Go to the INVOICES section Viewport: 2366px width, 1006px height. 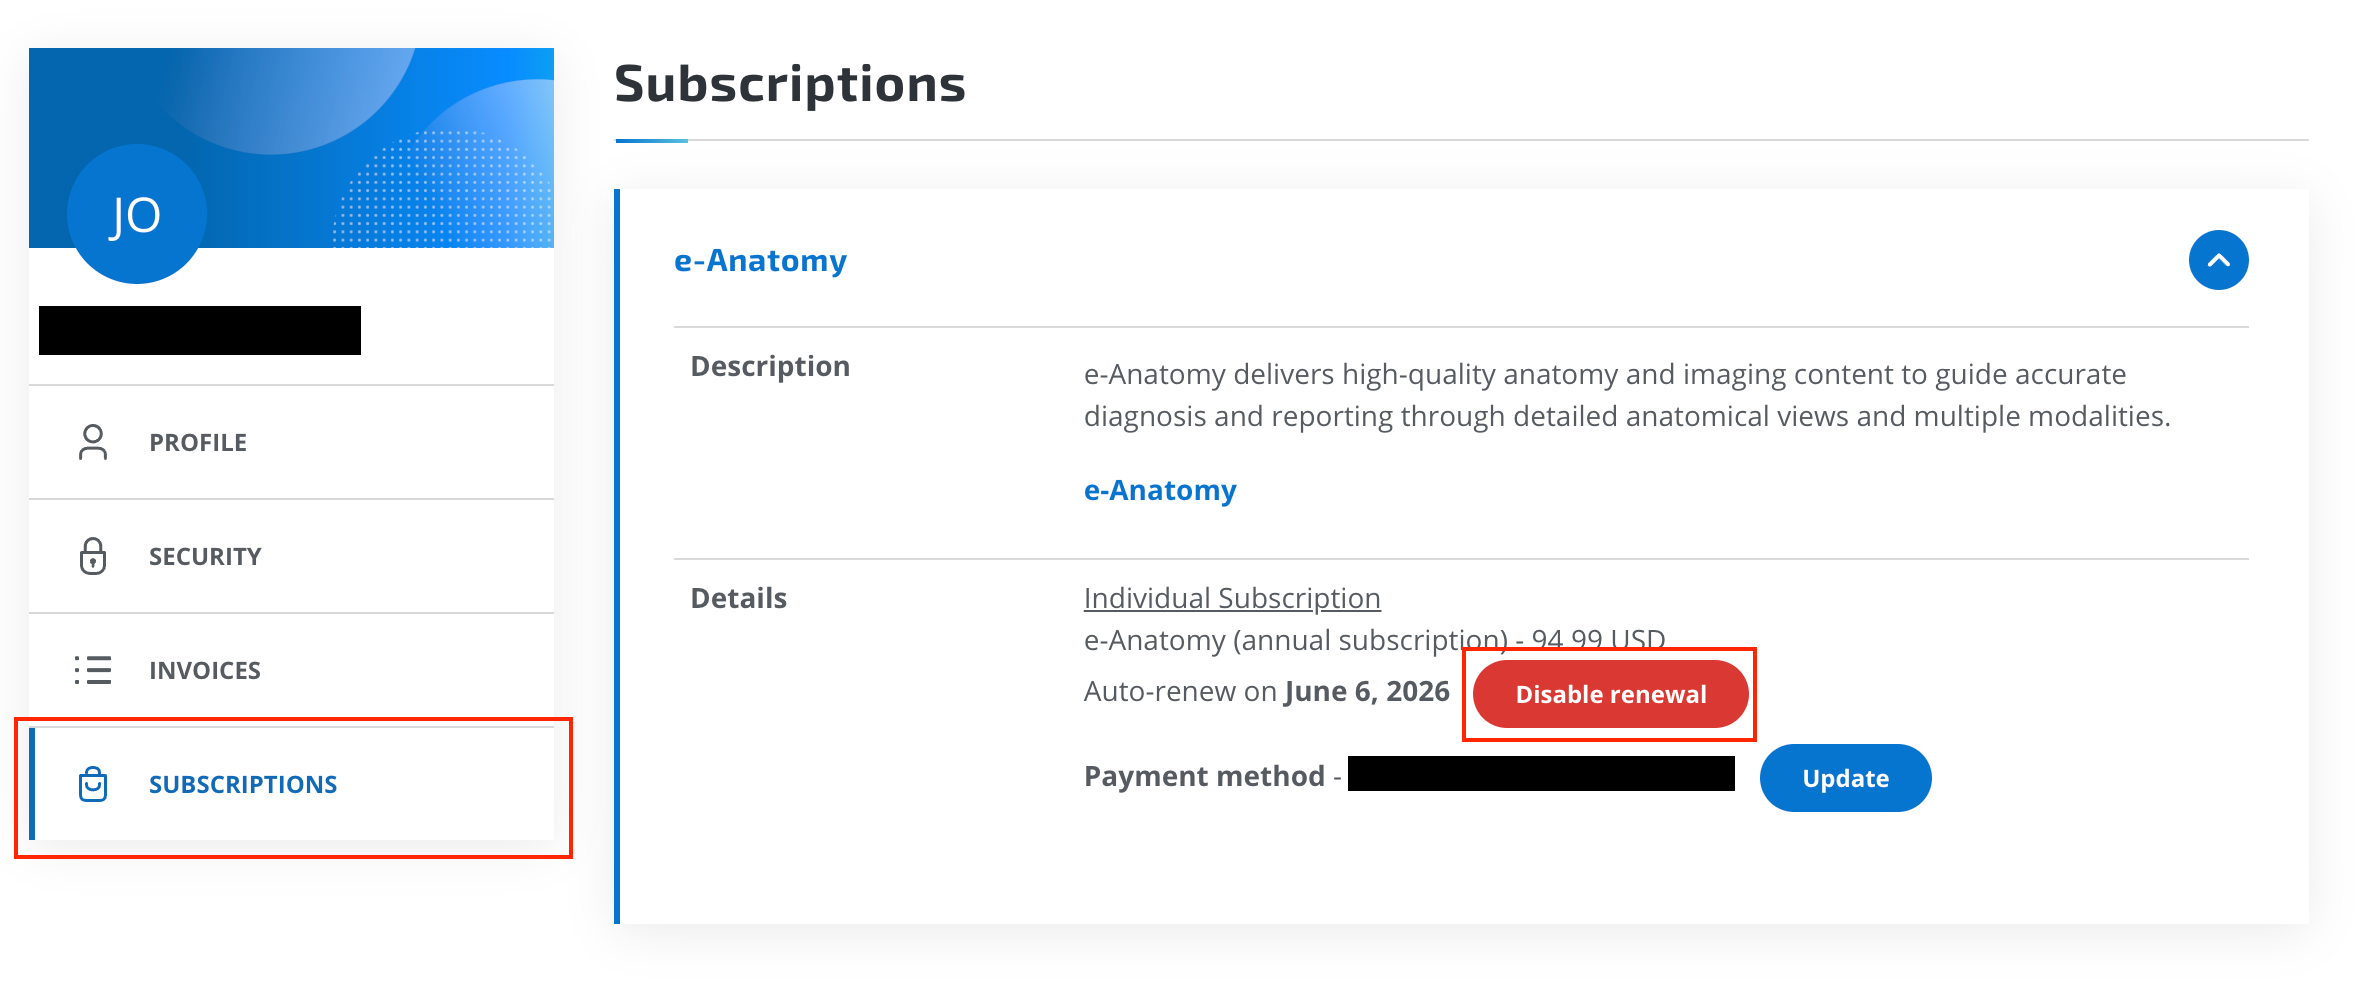tap(291, 670)
